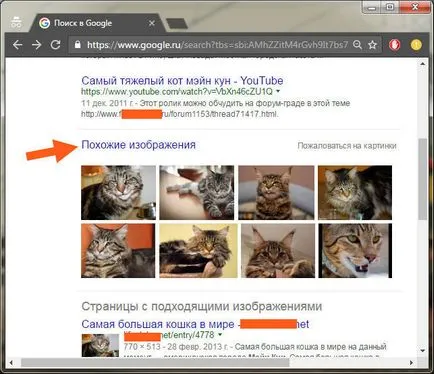Open the Похожие изображения heading link
This screenshot has width=434, height=374.
[x=138, y=145]
